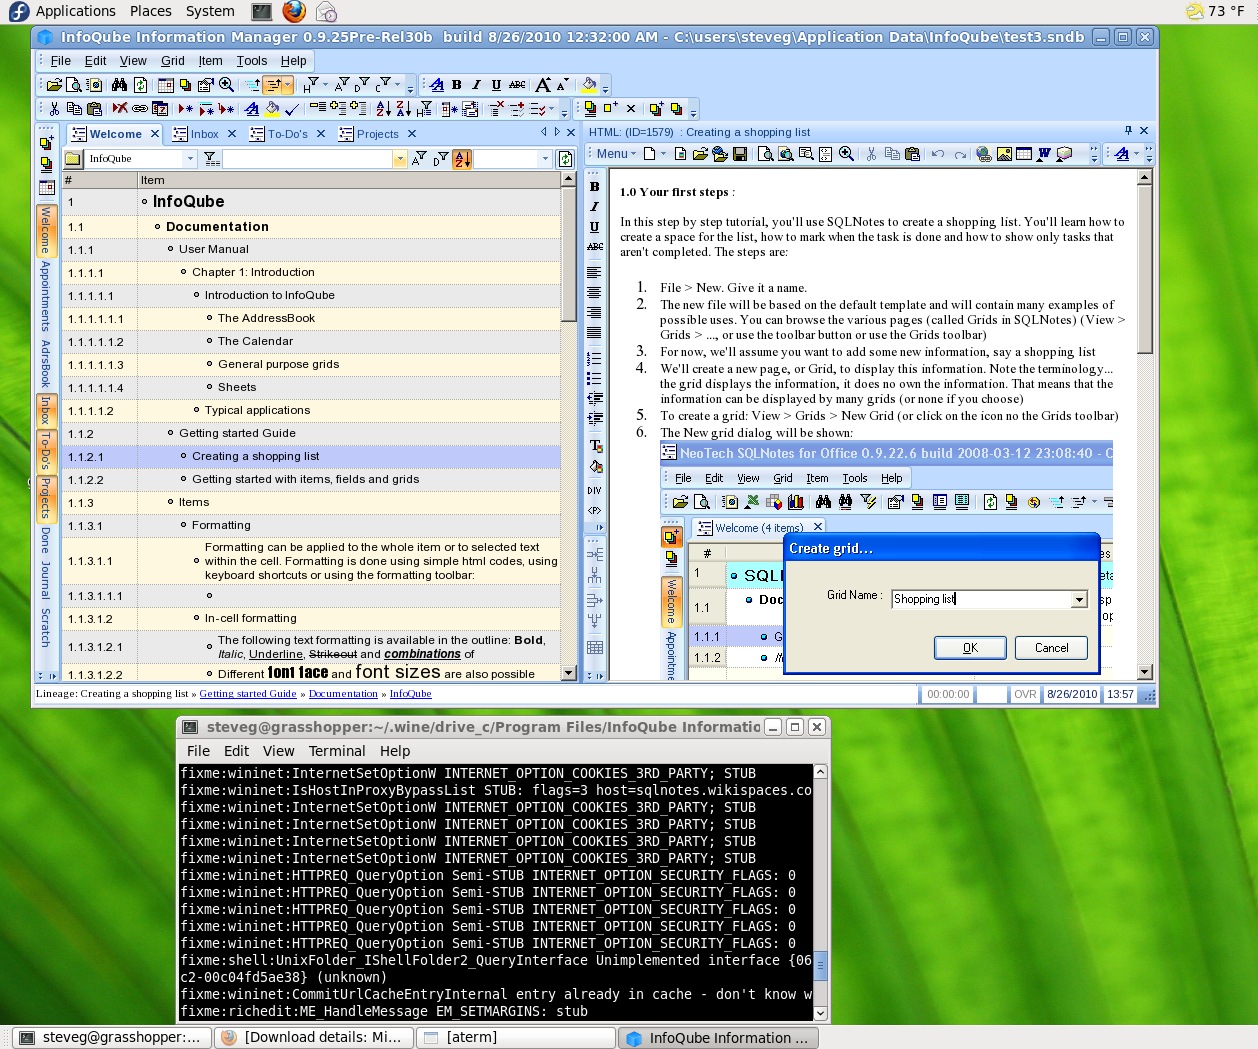The height and width of the screenshot is (1049, 1258).
Task: Toggle vertical Bold button in HTML side toolbar
Action: pyautogui.click(x=595, y=186)
